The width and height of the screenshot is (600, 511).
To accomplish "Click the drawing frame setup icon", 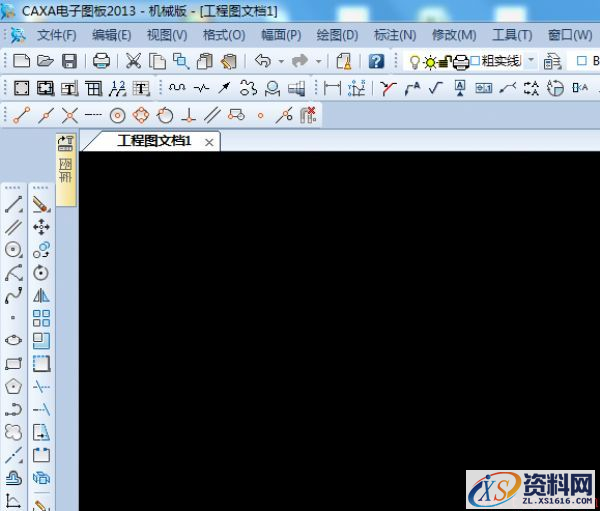I will 21,88.
